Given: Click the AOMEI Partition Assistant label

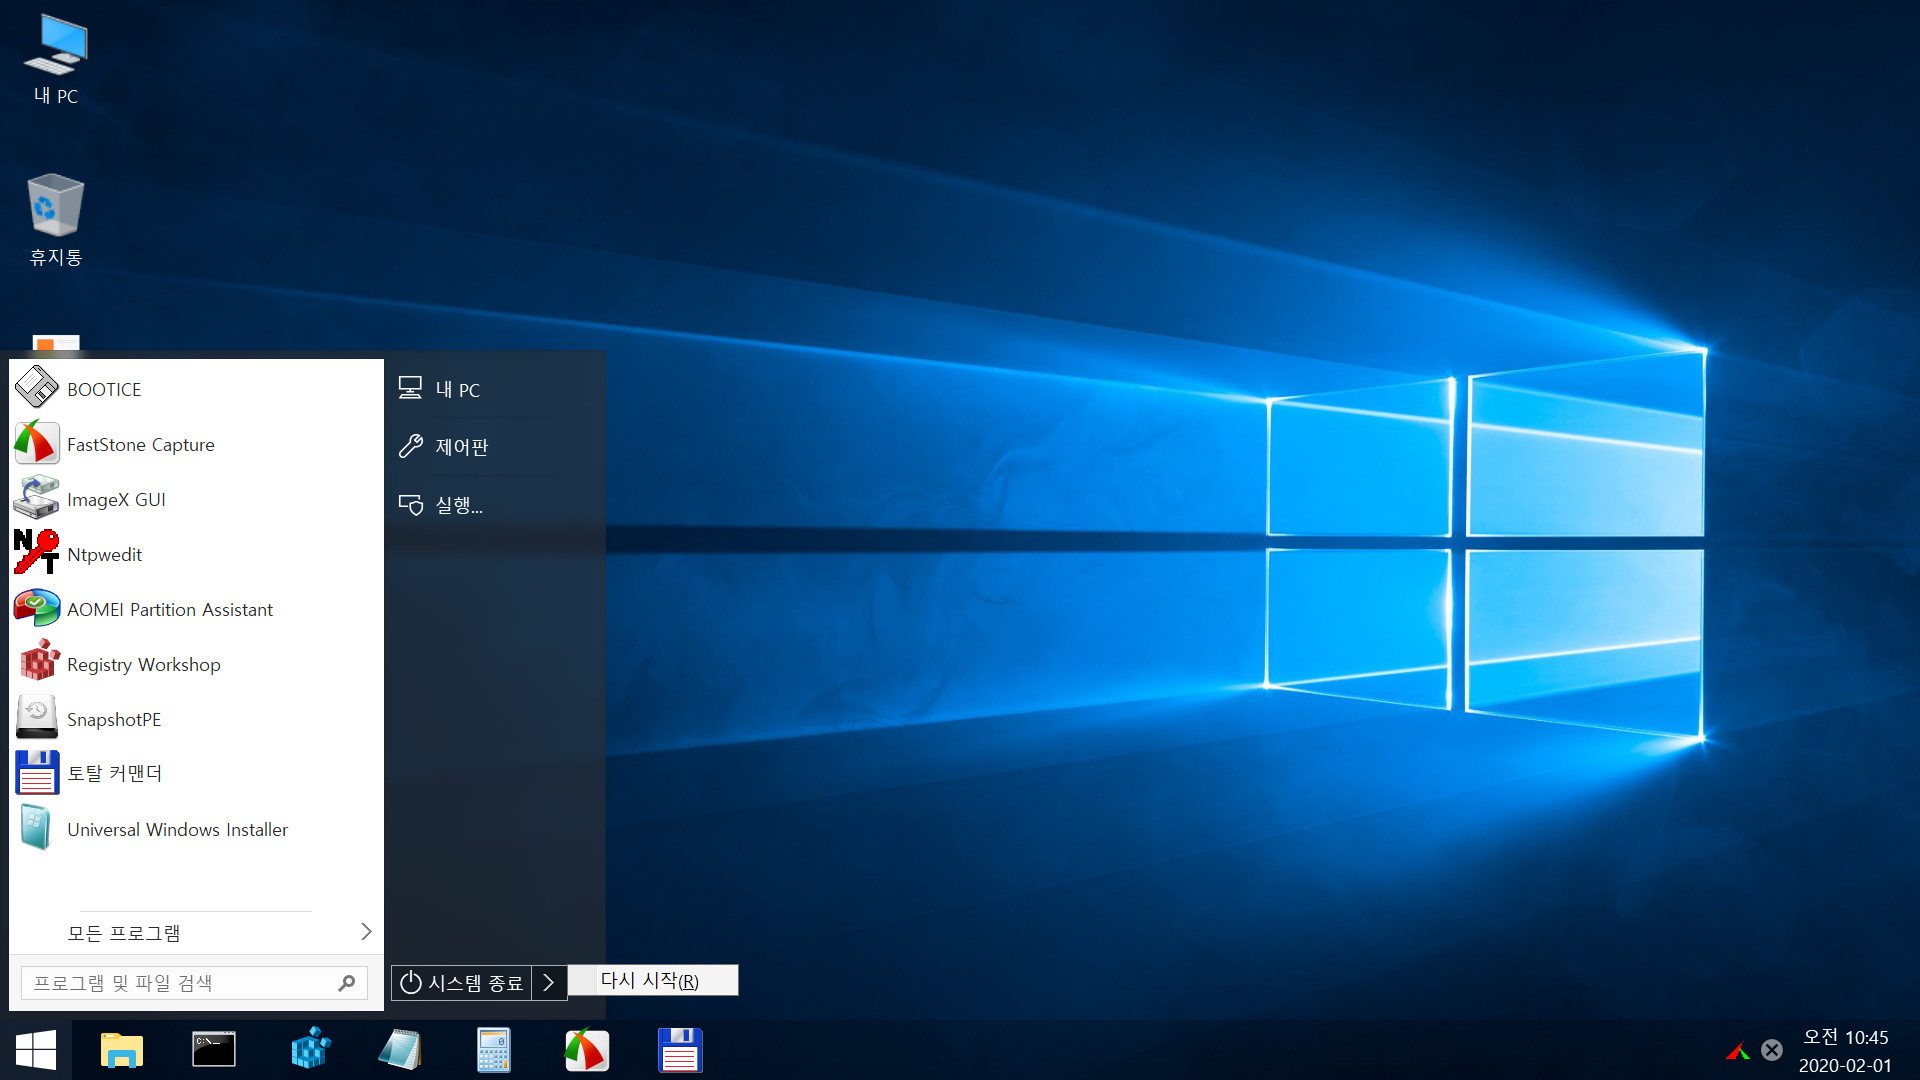Looking at the screenshot, I should tap(169, 609).
